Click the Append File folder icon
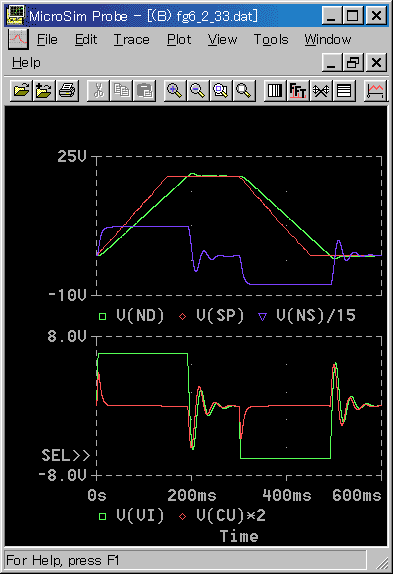393x574 pixels. click(x=44, y=90)
